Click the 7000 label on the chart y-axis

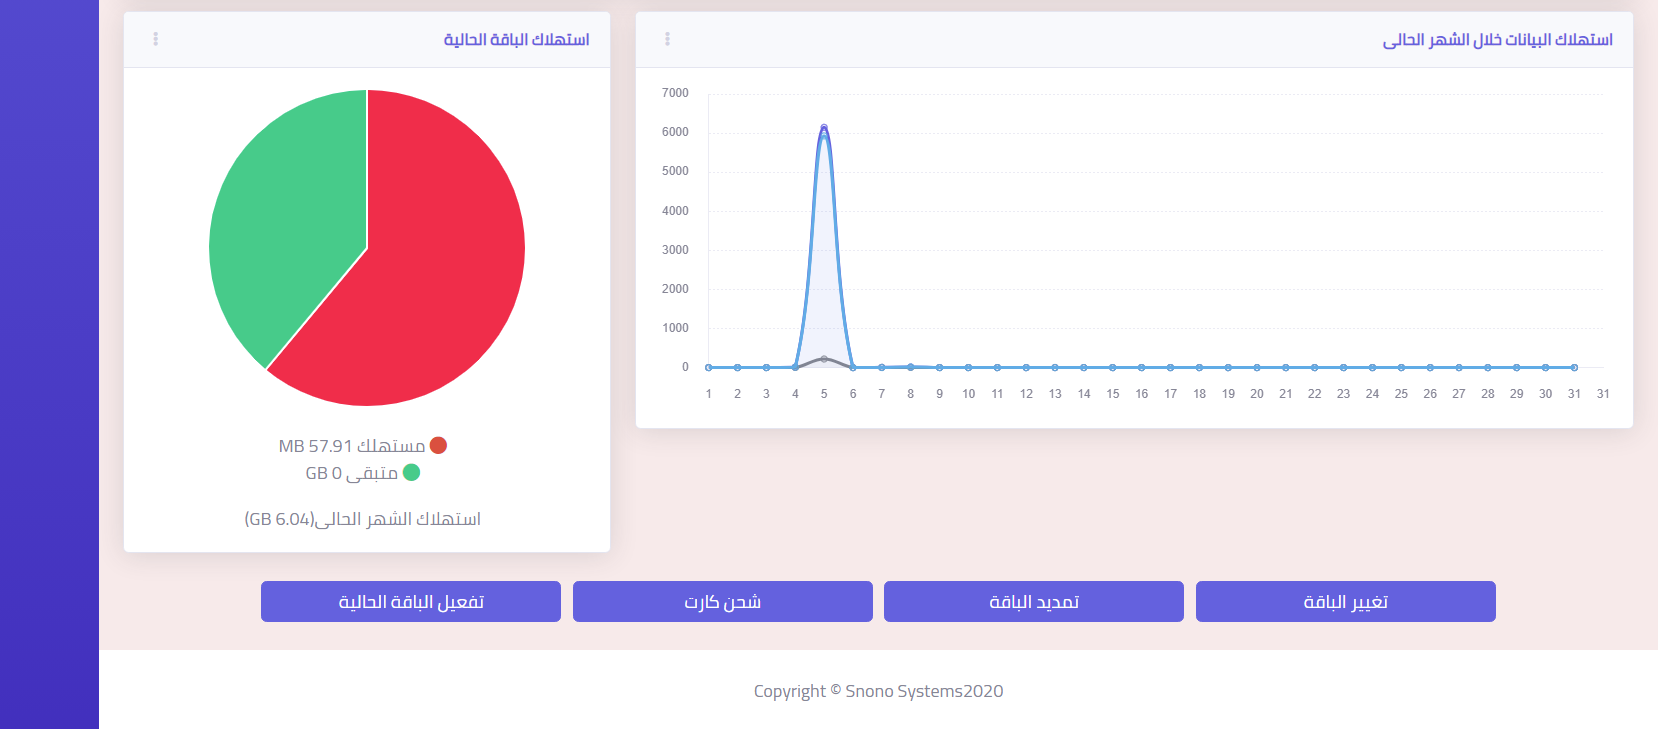coord(675,93)
